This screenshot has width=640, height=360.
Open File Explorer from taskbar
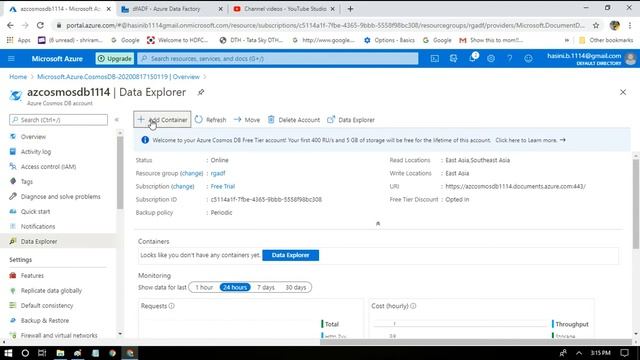(x=60, y=353)
